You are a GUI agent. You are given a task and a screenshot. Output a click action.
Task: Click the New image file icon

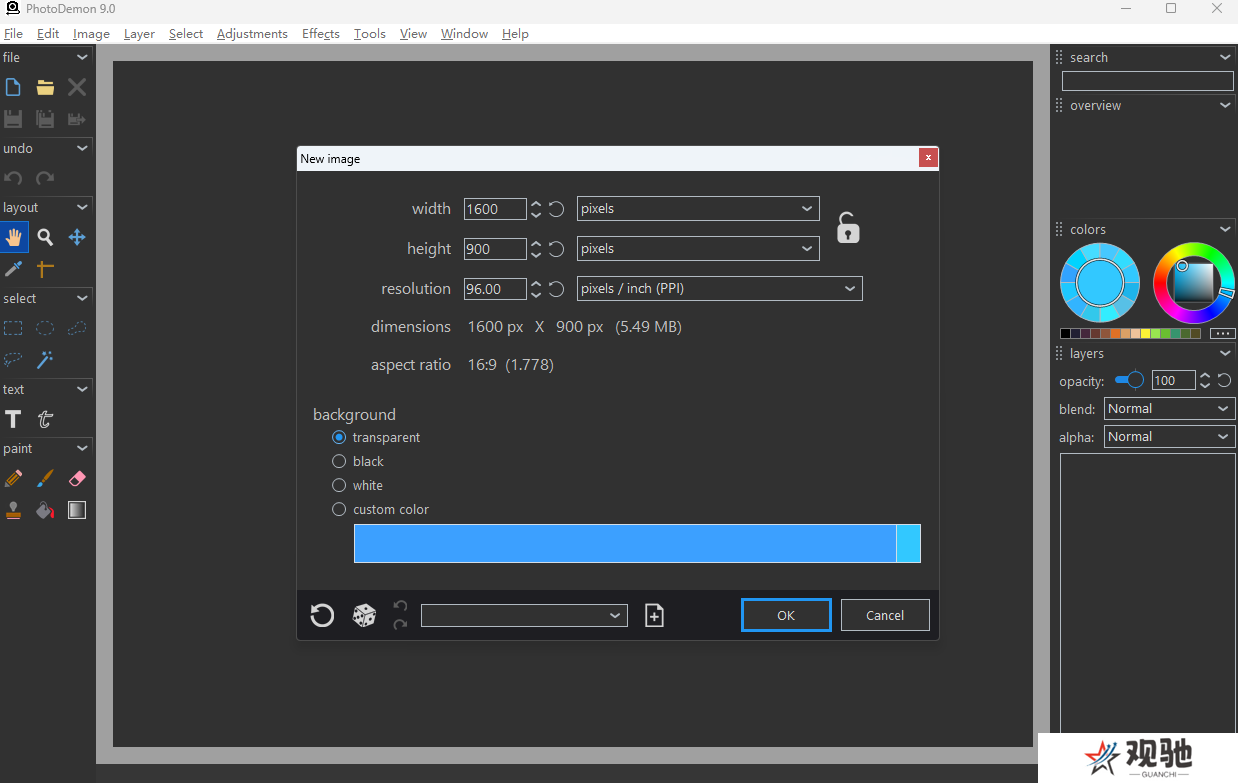coord(13,88)
